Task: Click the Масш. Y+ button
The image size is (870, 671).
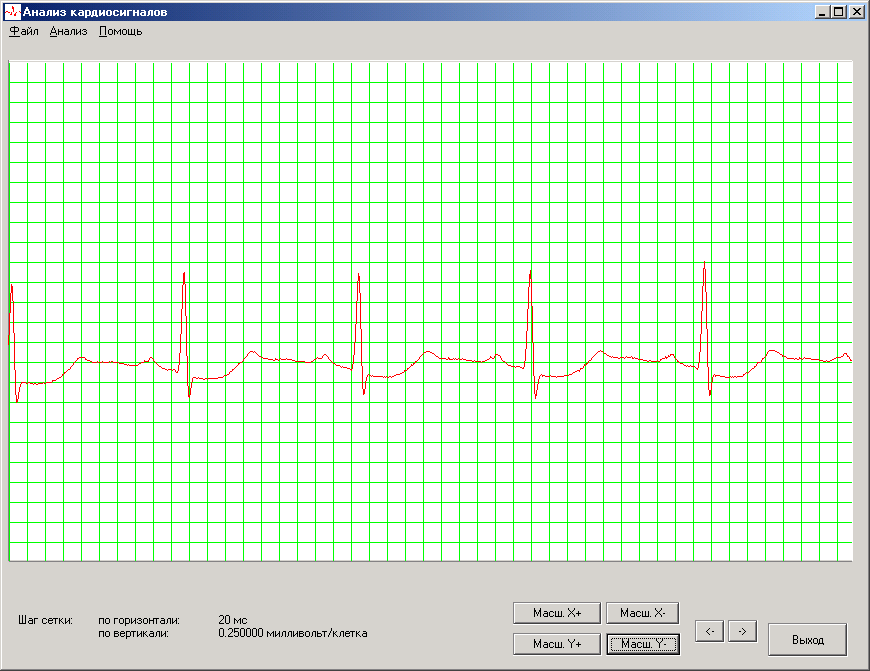Action: click(557, 644)
